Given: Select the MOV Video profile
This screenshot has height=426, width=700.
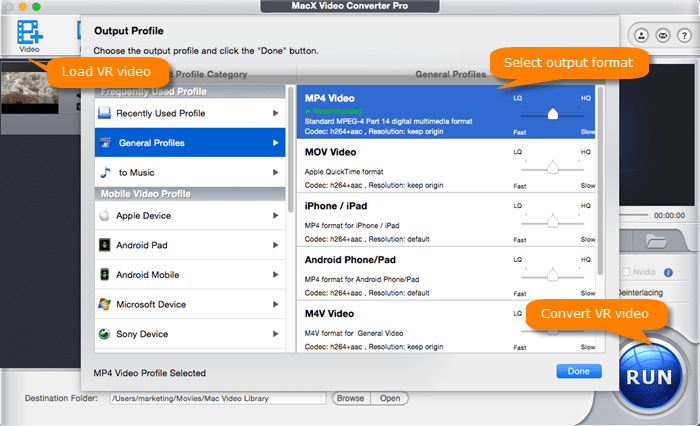Looking at the screenshot, I should pos(446,166).
